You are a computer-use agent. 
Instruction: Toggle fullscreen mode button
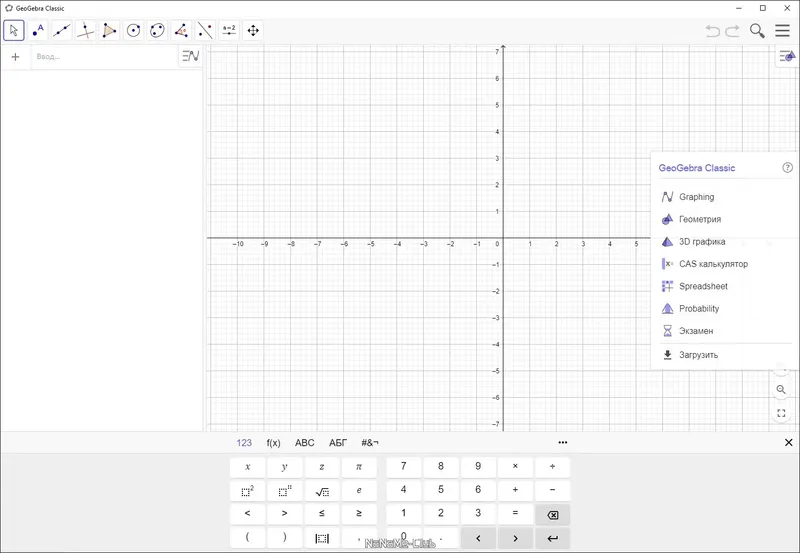tap(781, 413)
